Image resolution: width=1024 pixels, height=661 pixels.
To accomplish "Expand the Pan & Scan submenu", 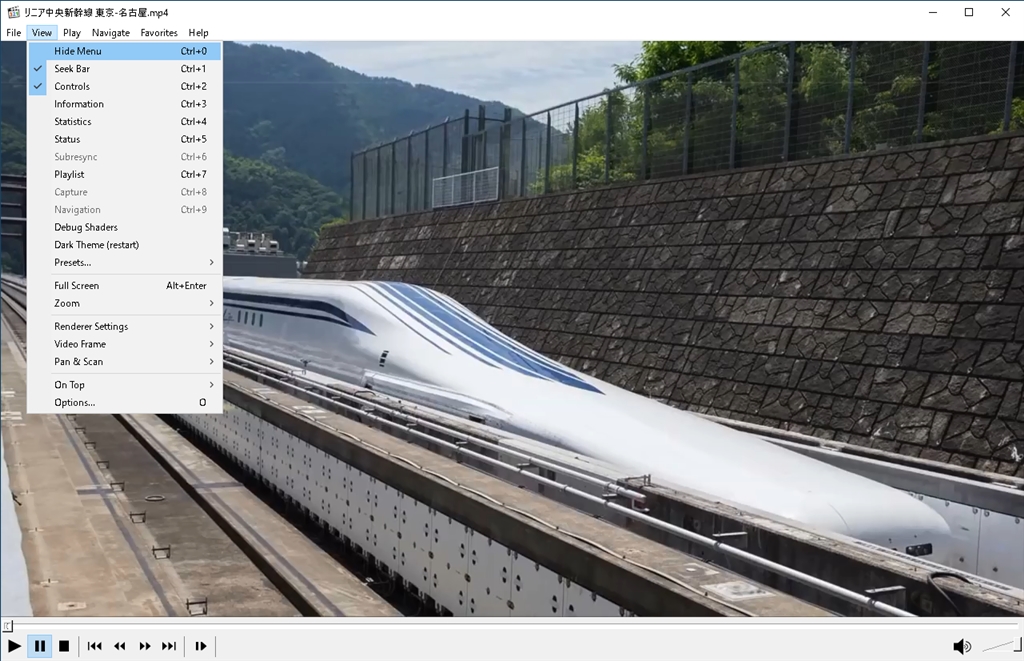I will click(125, 361).
